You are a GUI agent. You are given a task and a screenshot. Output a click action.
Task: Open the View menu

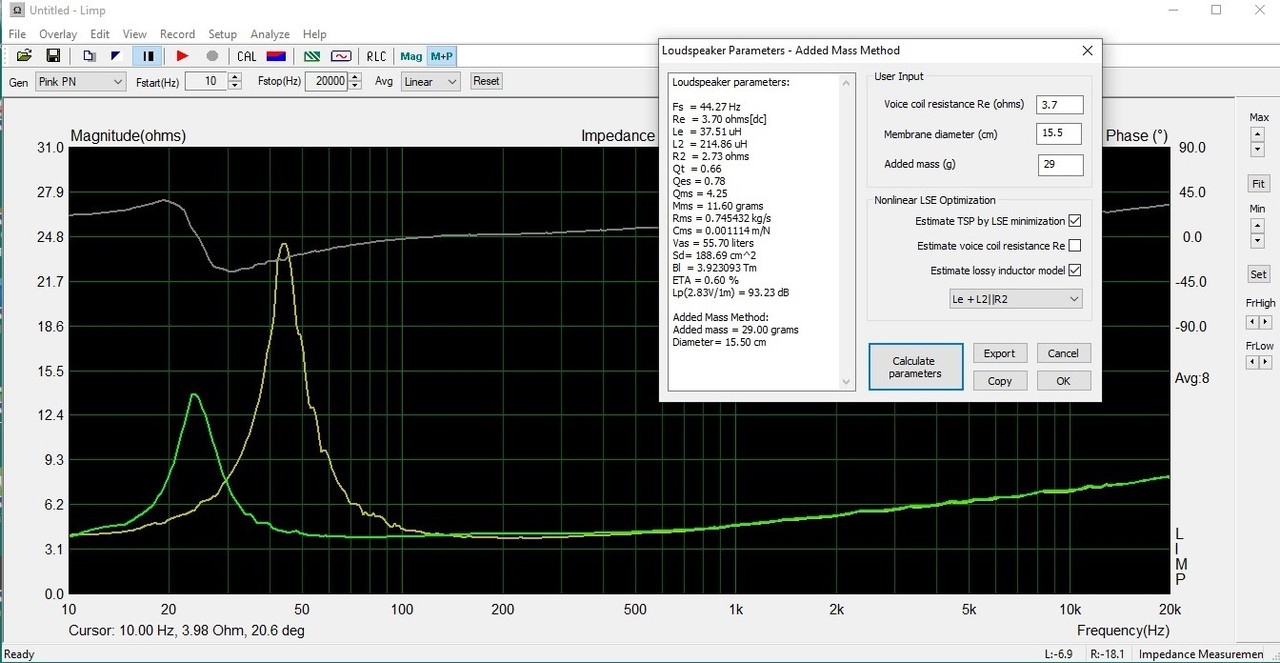point(135,34)
